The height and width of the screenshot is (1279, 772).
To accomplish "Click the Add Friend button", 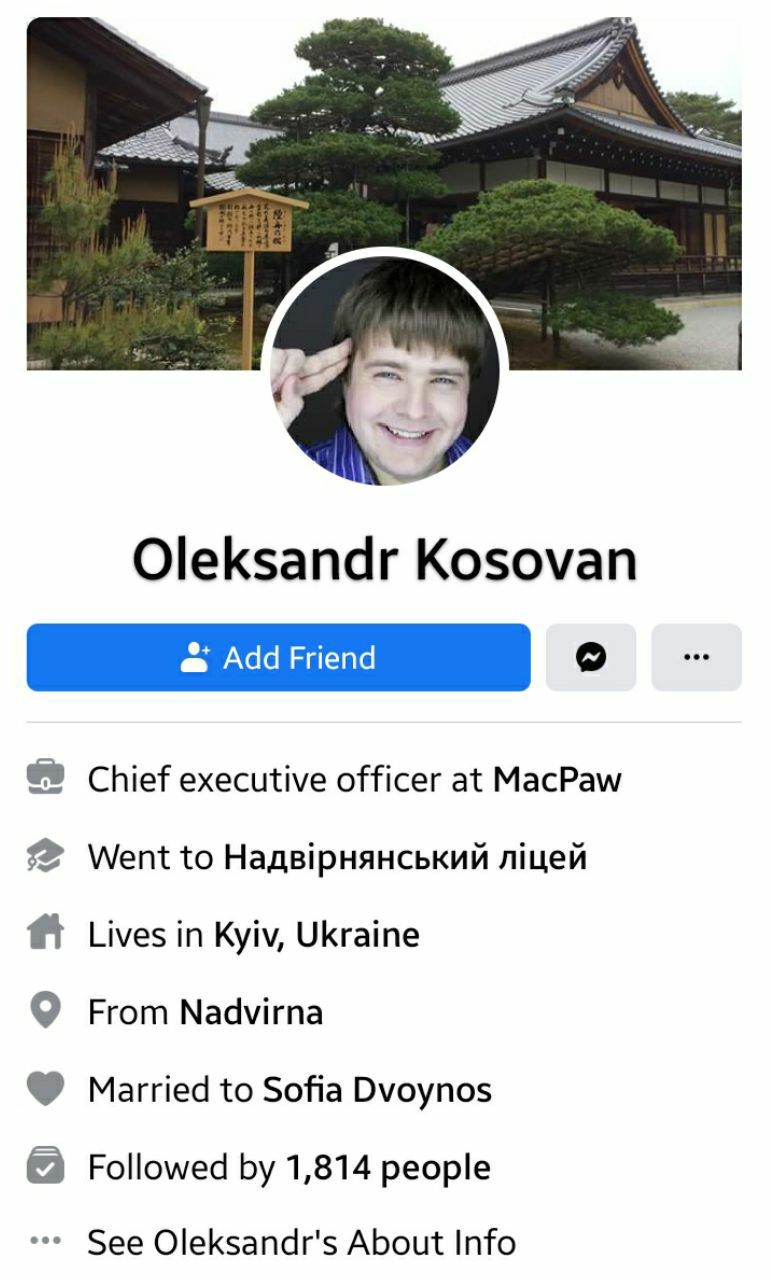I will [278, 657].
